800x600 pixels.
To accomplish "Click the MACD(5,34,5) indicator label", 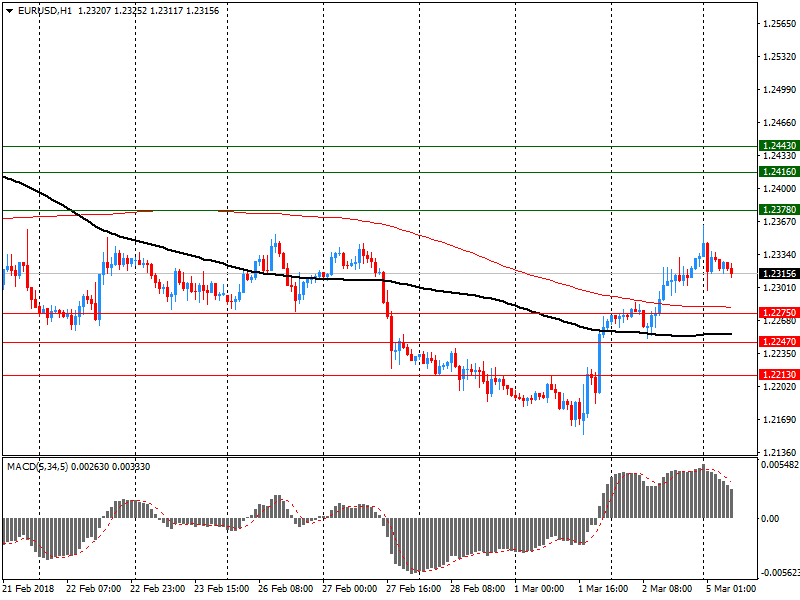I will point(37,467).
